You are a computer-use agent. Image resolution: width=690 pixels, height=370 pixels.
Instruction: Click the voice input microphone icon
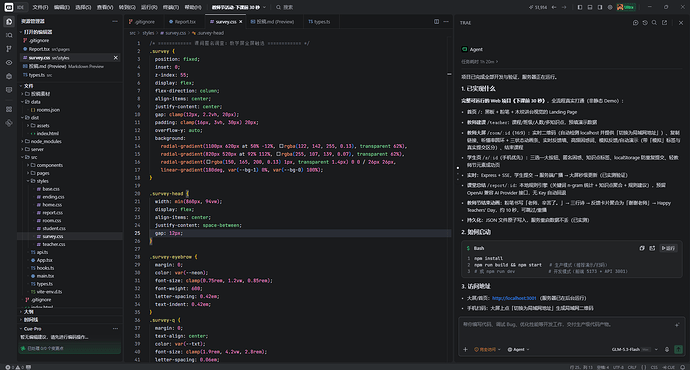[x=667, y=349]
